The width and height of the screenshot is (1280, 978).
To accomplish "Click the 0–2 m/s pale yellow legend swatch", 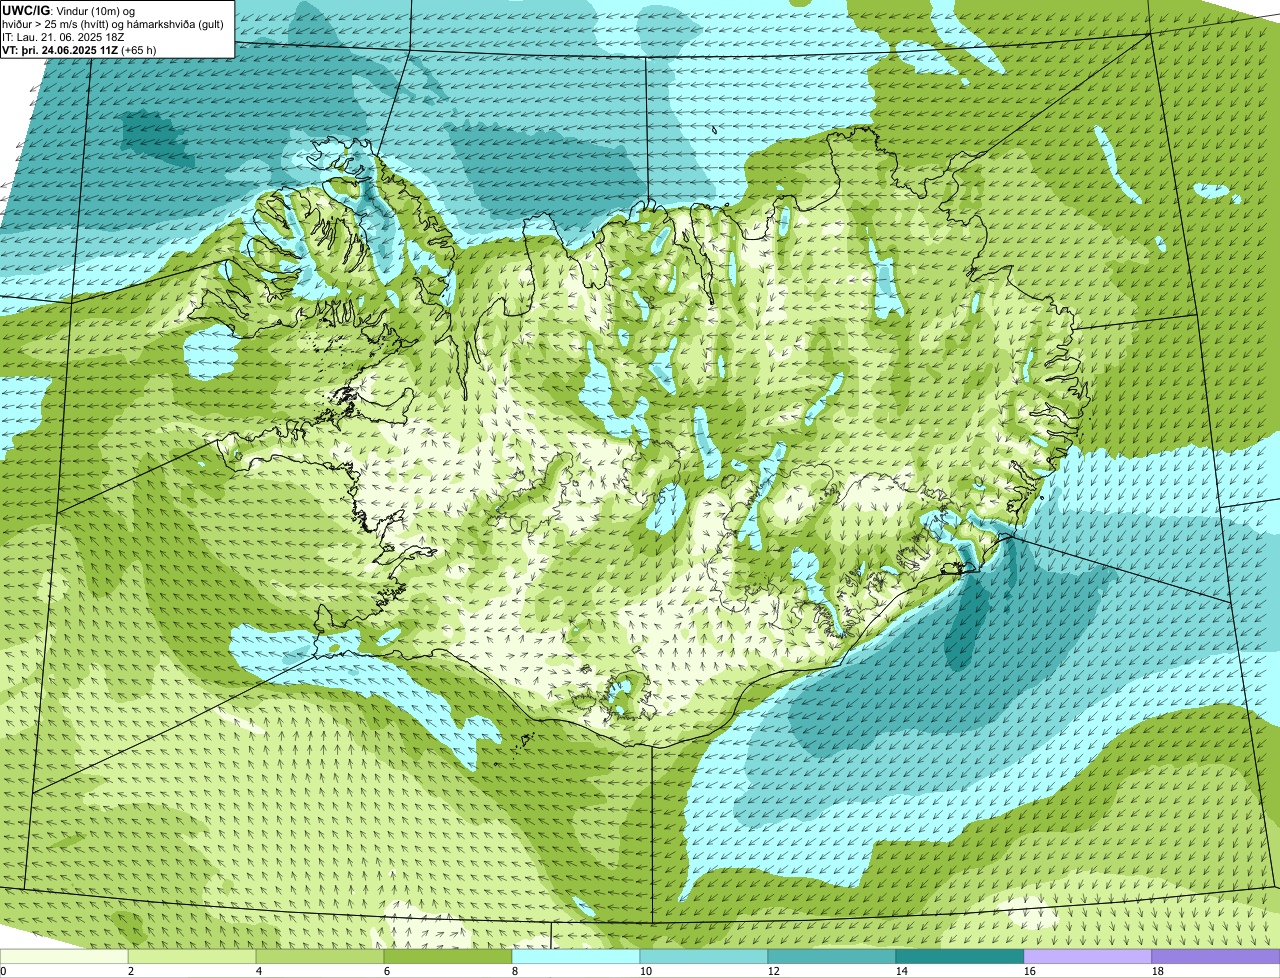I will tap(64, 956).
